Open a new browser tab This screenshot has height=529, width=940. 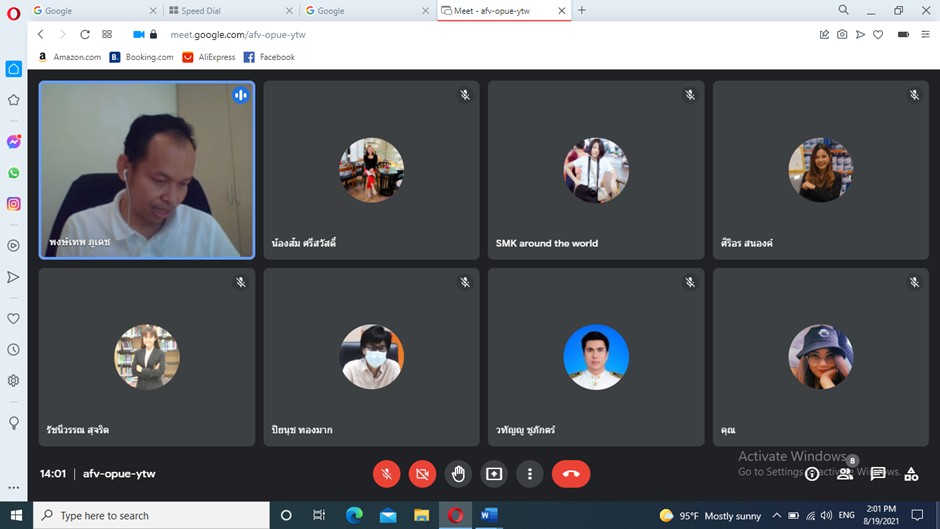(x=582, y=10)
